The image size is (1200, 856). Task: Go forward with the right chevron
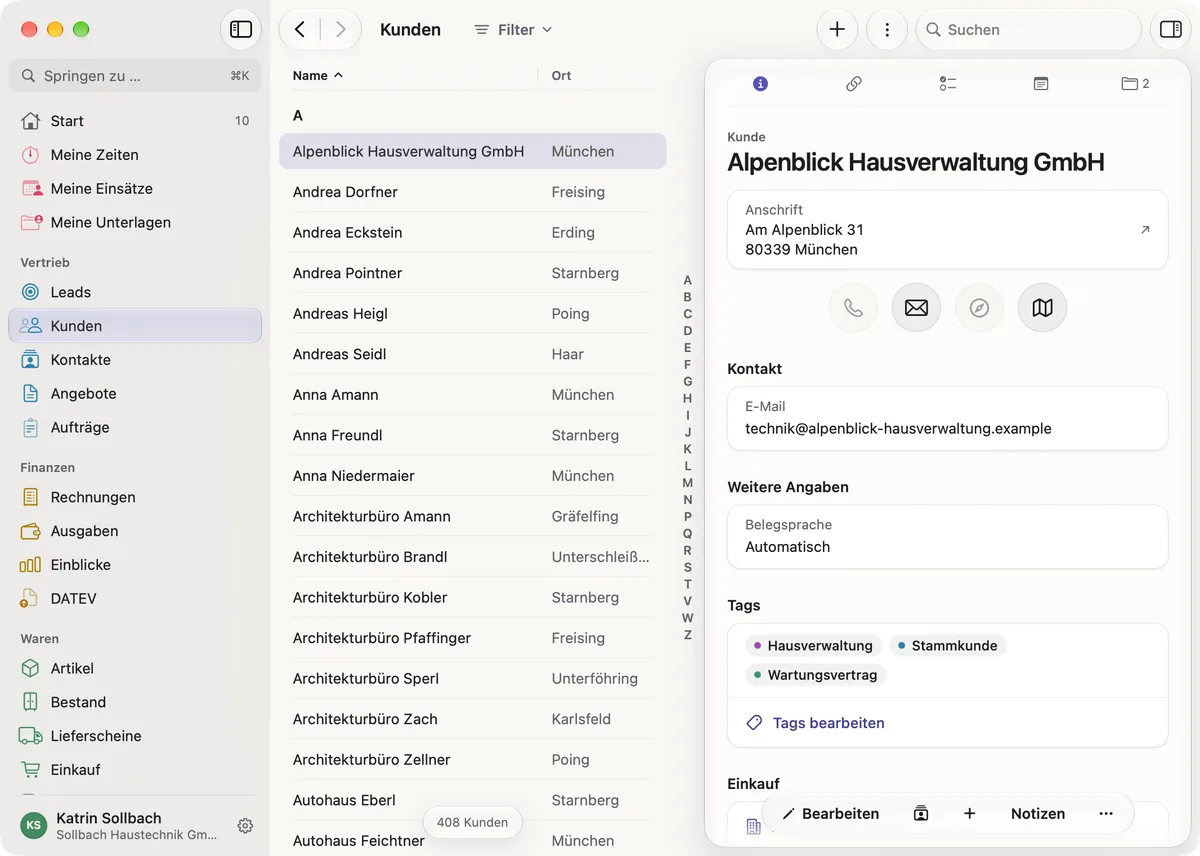(341, 30)
